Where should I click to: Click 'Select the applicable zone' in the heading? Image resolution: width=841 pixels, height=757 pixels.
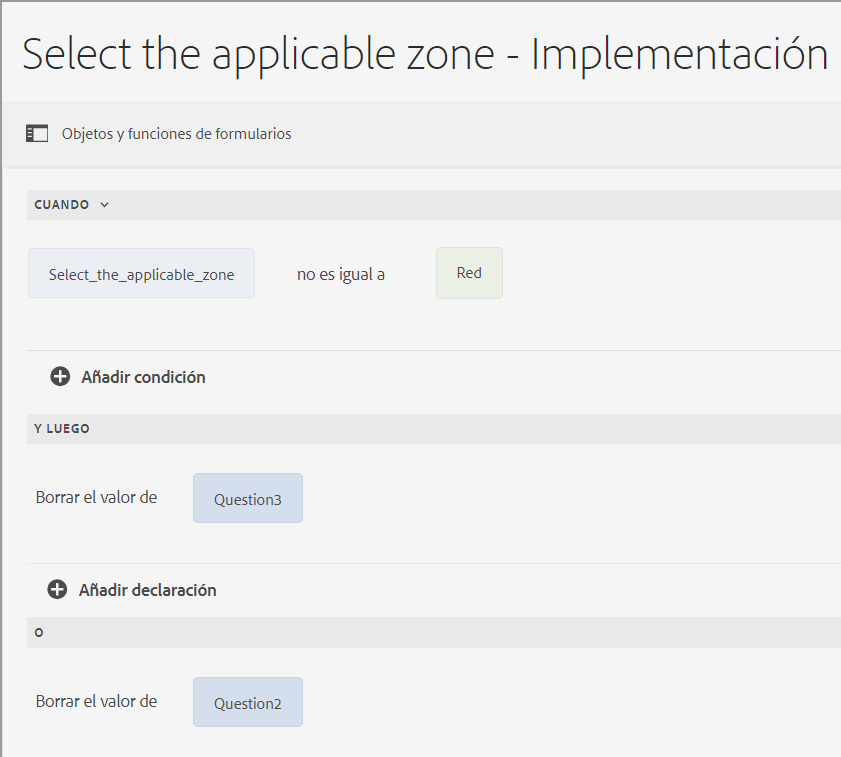tap(258, 53)
